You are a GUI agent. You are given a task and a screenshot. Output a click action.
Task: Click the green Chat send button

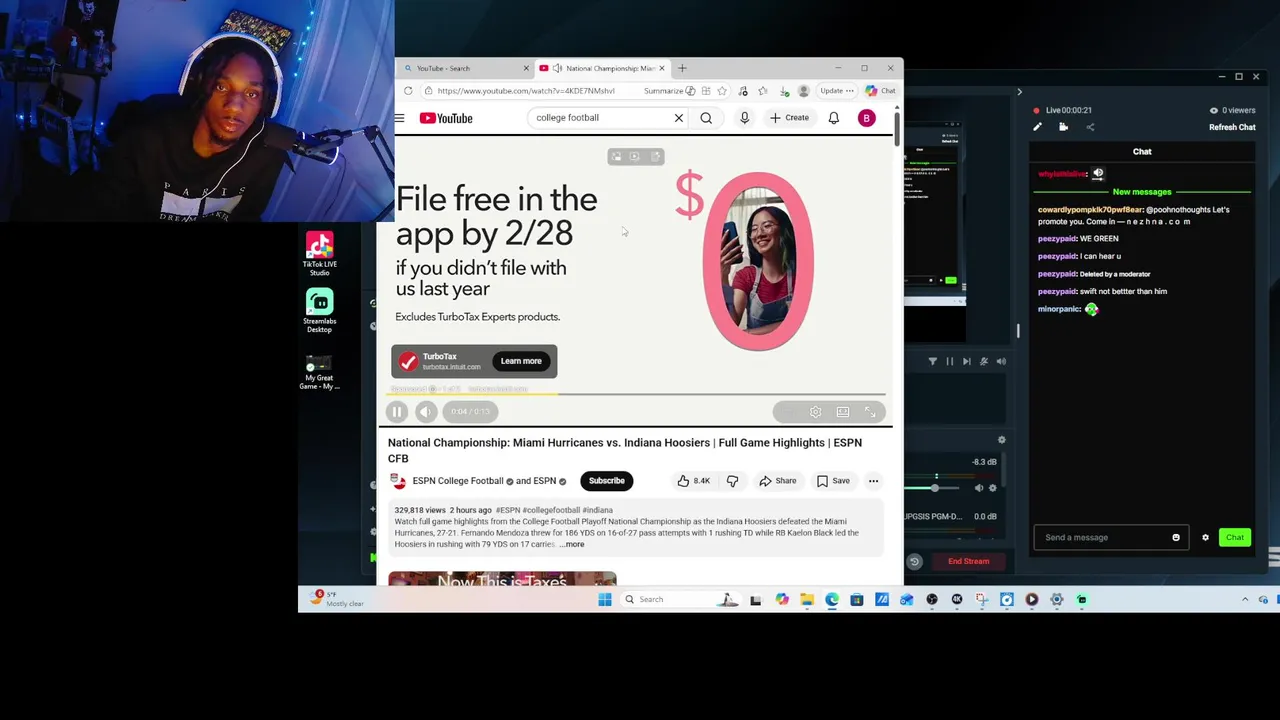pos(1235,538)
